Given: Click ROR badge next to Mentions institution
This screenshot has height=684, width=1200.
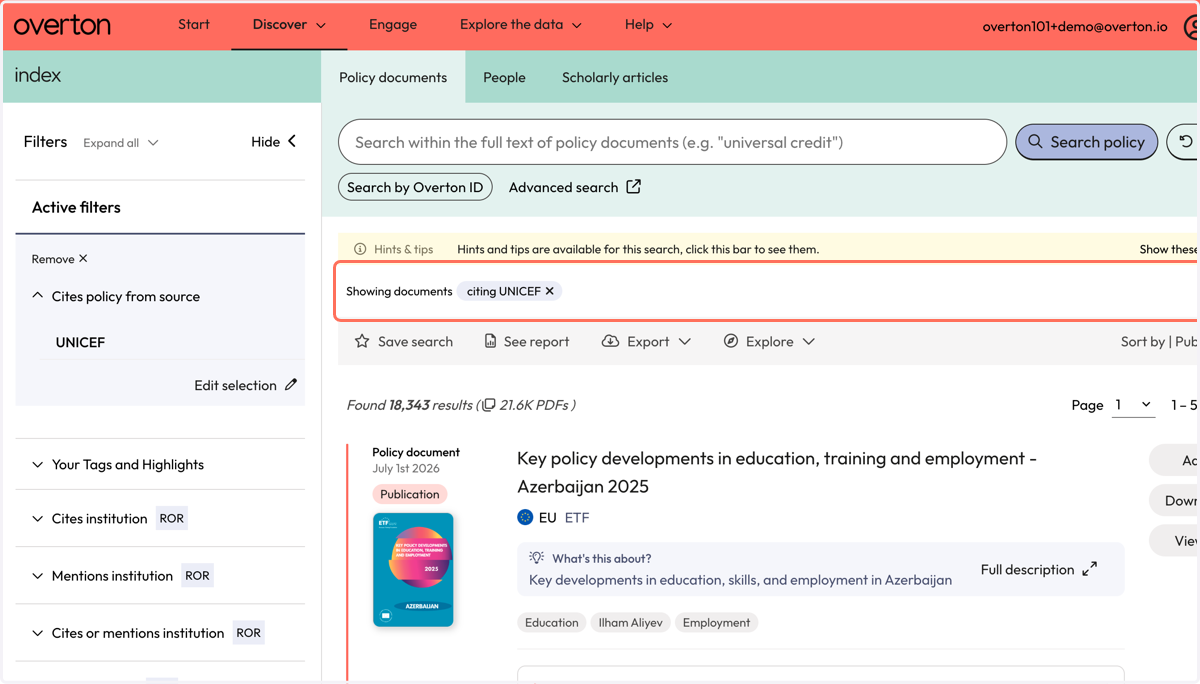Looking at the screenshot, I should tap(197, 576).
